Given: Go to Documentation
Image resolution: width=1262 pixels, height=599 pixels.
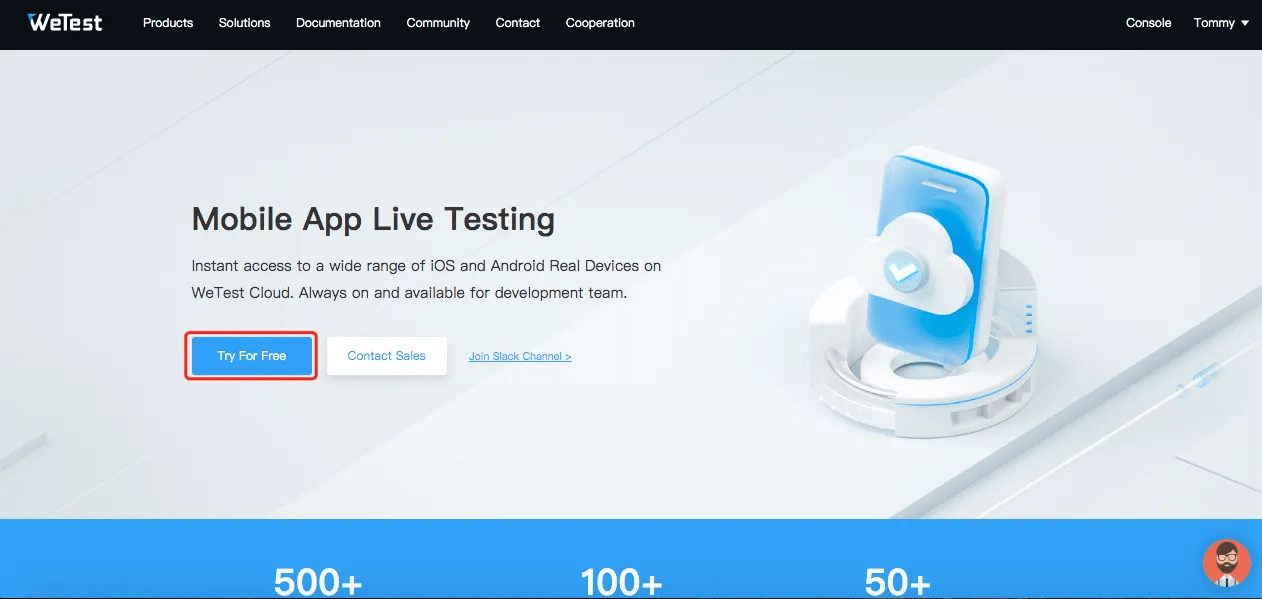Looking at the screenshot, I should 338,23.
